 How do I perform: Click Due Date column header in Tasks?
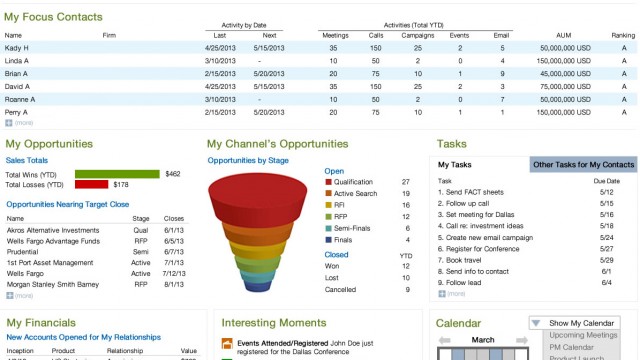pos(607,181)
